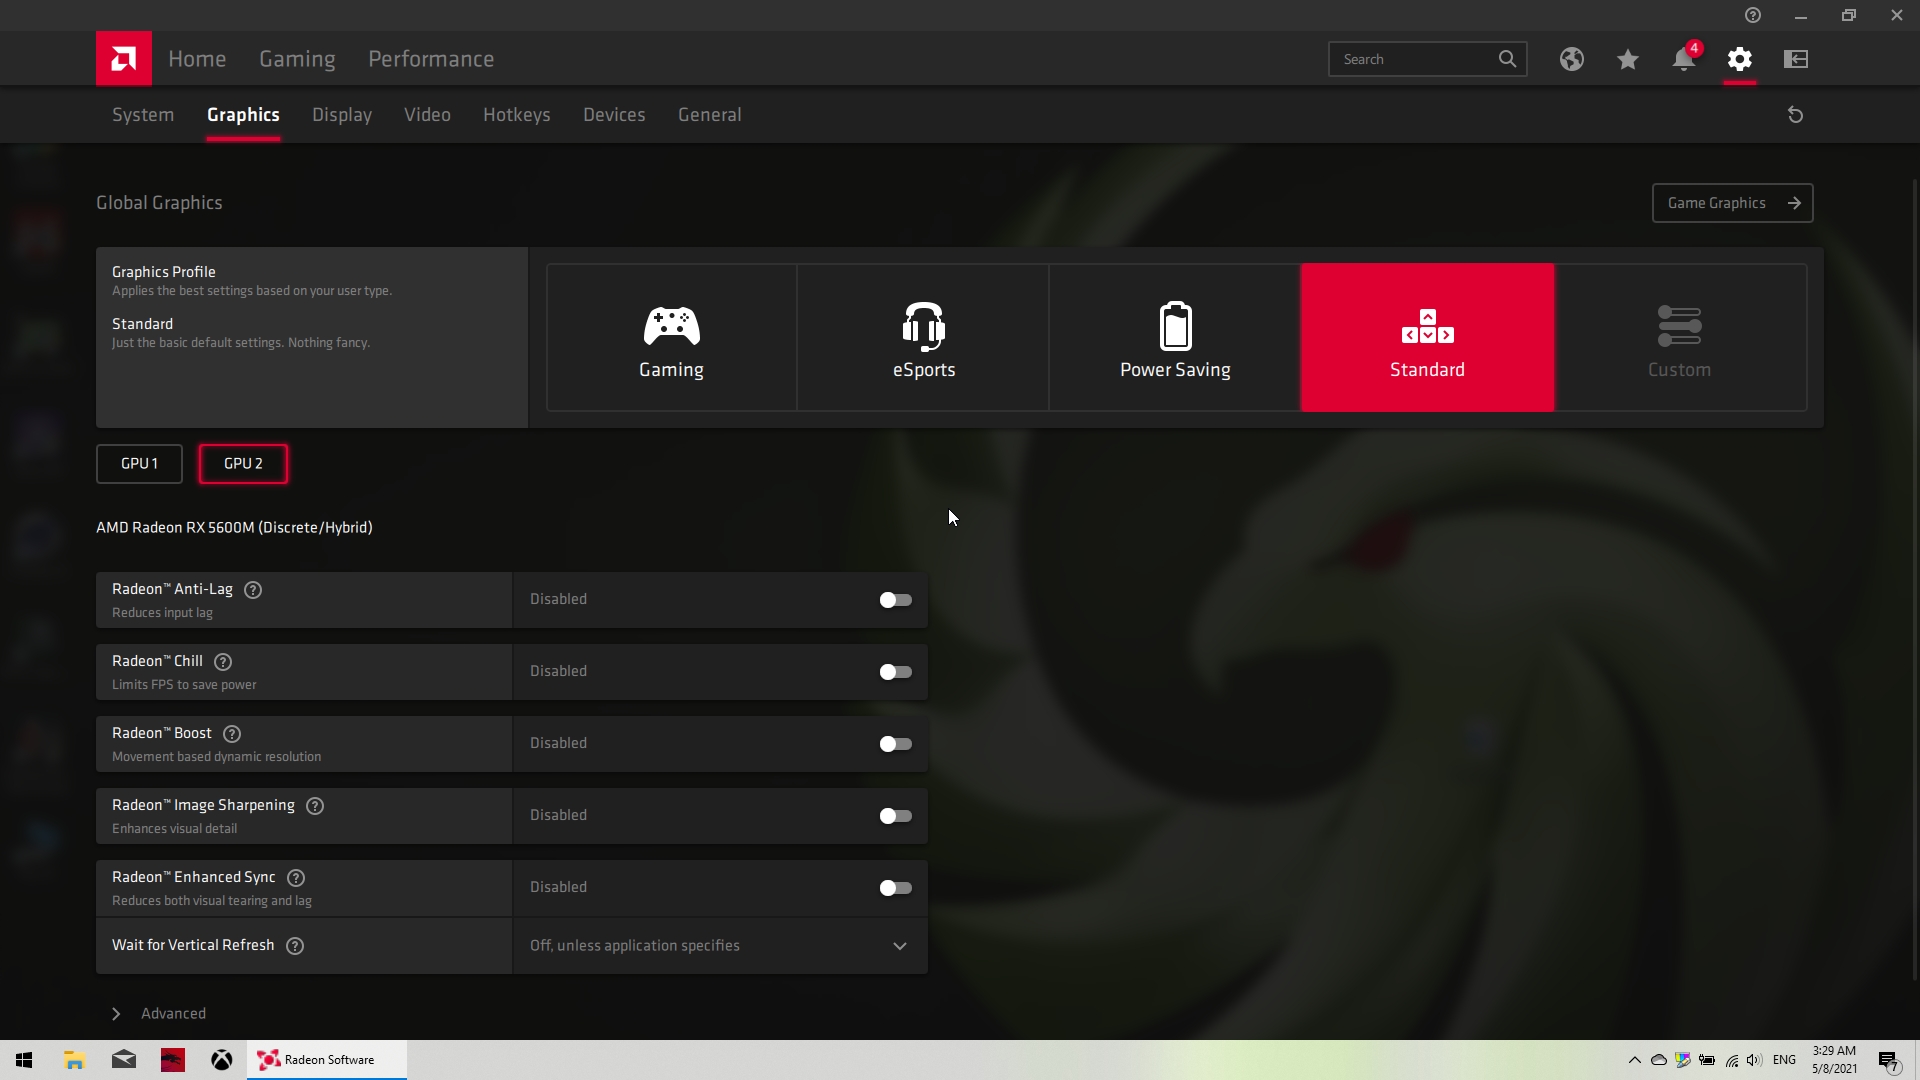
Task: Click the AMD logo home icon
Action: pyautogui.click(x=124, y=59)
